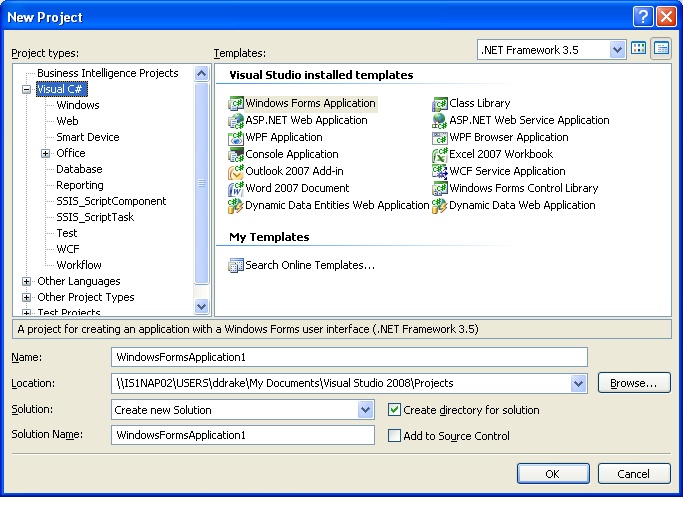Image resolution: width=683 pixels, height=512 pixels.
Task: Select Windows Forms Control Library icon
Action: pos(440,189)
